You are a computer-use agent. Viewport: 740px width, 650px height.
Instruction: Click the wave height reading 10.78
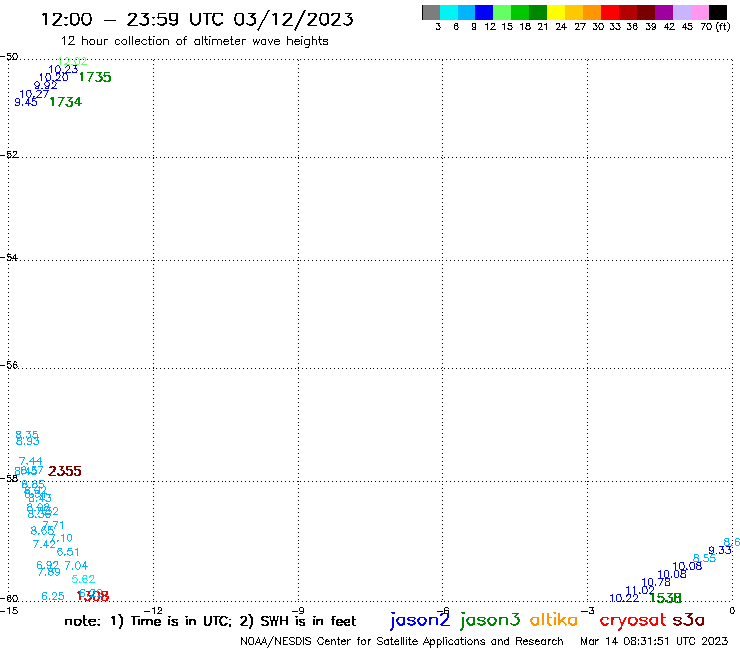point(656,582)
